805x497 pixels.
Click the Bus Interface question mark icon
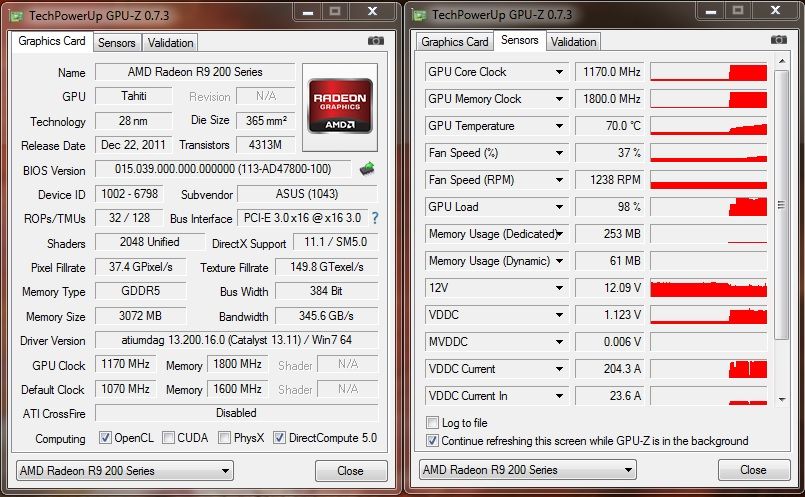point(375,218)
